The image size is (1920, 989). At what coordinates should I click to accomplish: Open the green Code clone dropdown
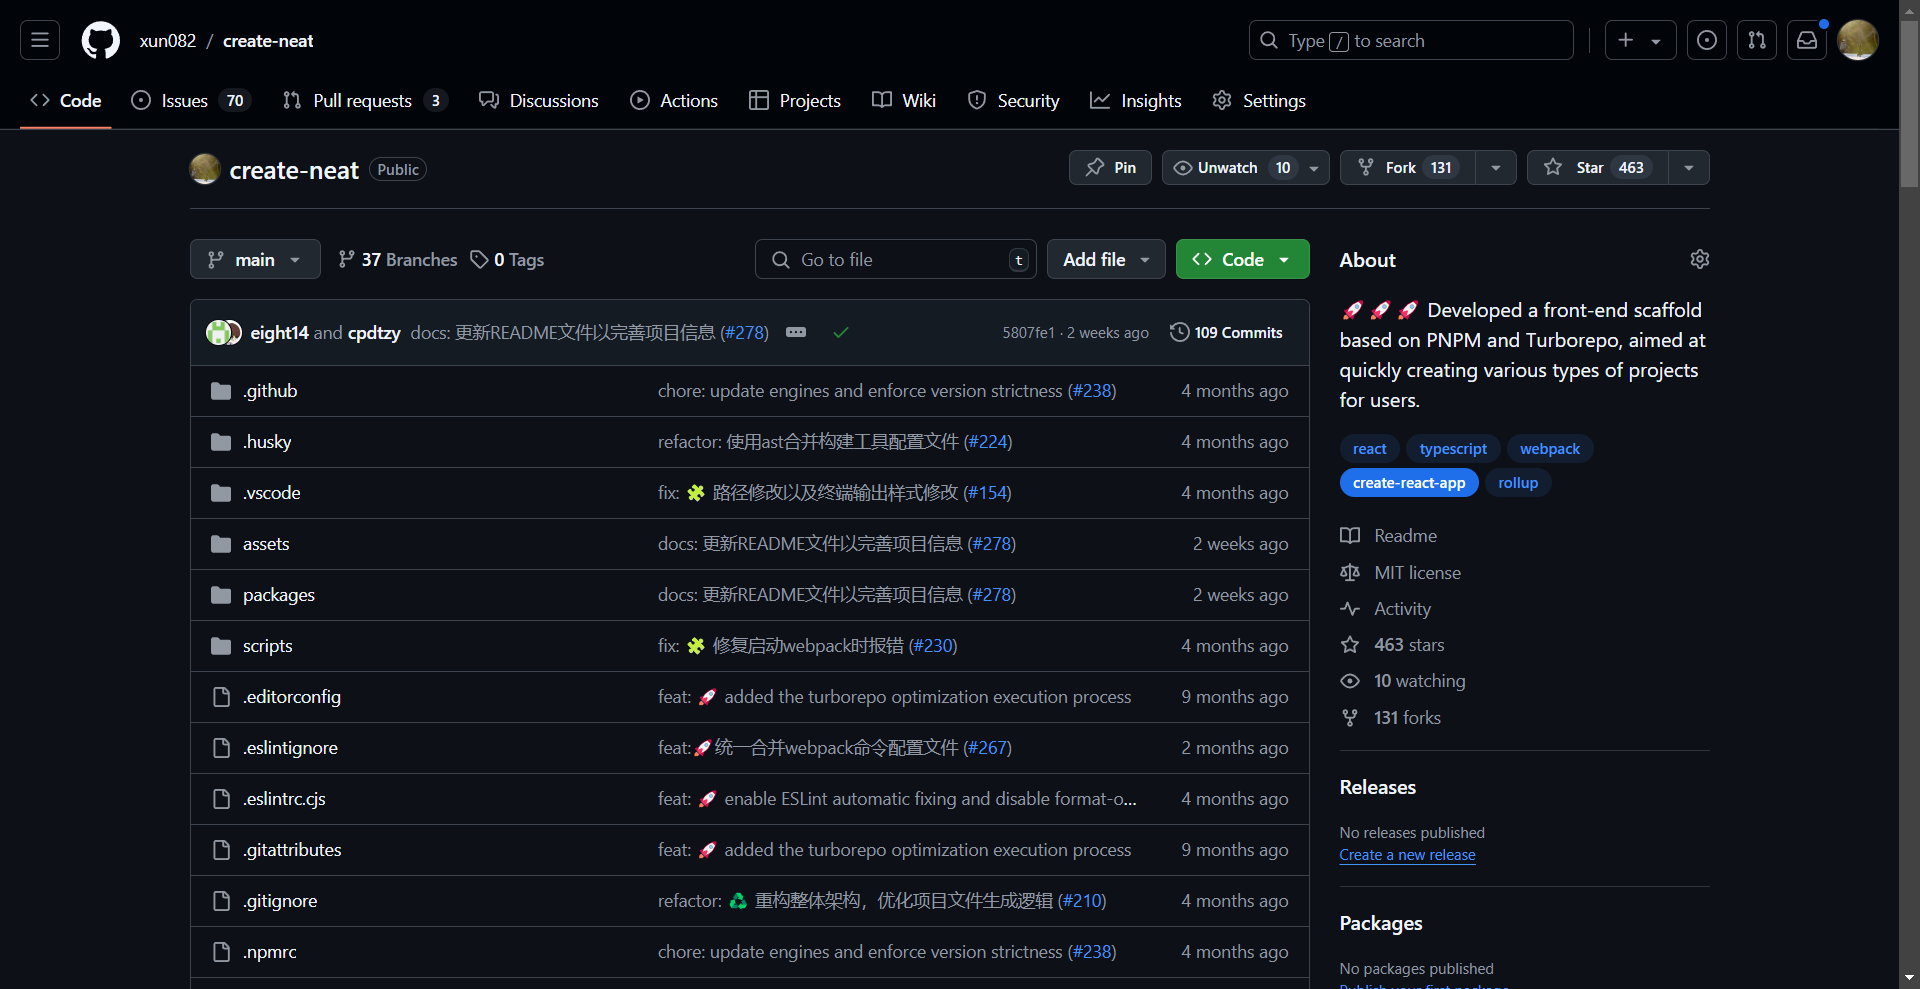tap(1242, 259)
